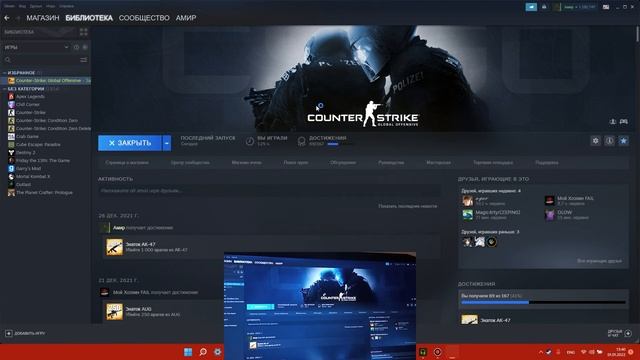Open Знаток AUG achievement thumbnail
The image size is (640, 360).
114,312
